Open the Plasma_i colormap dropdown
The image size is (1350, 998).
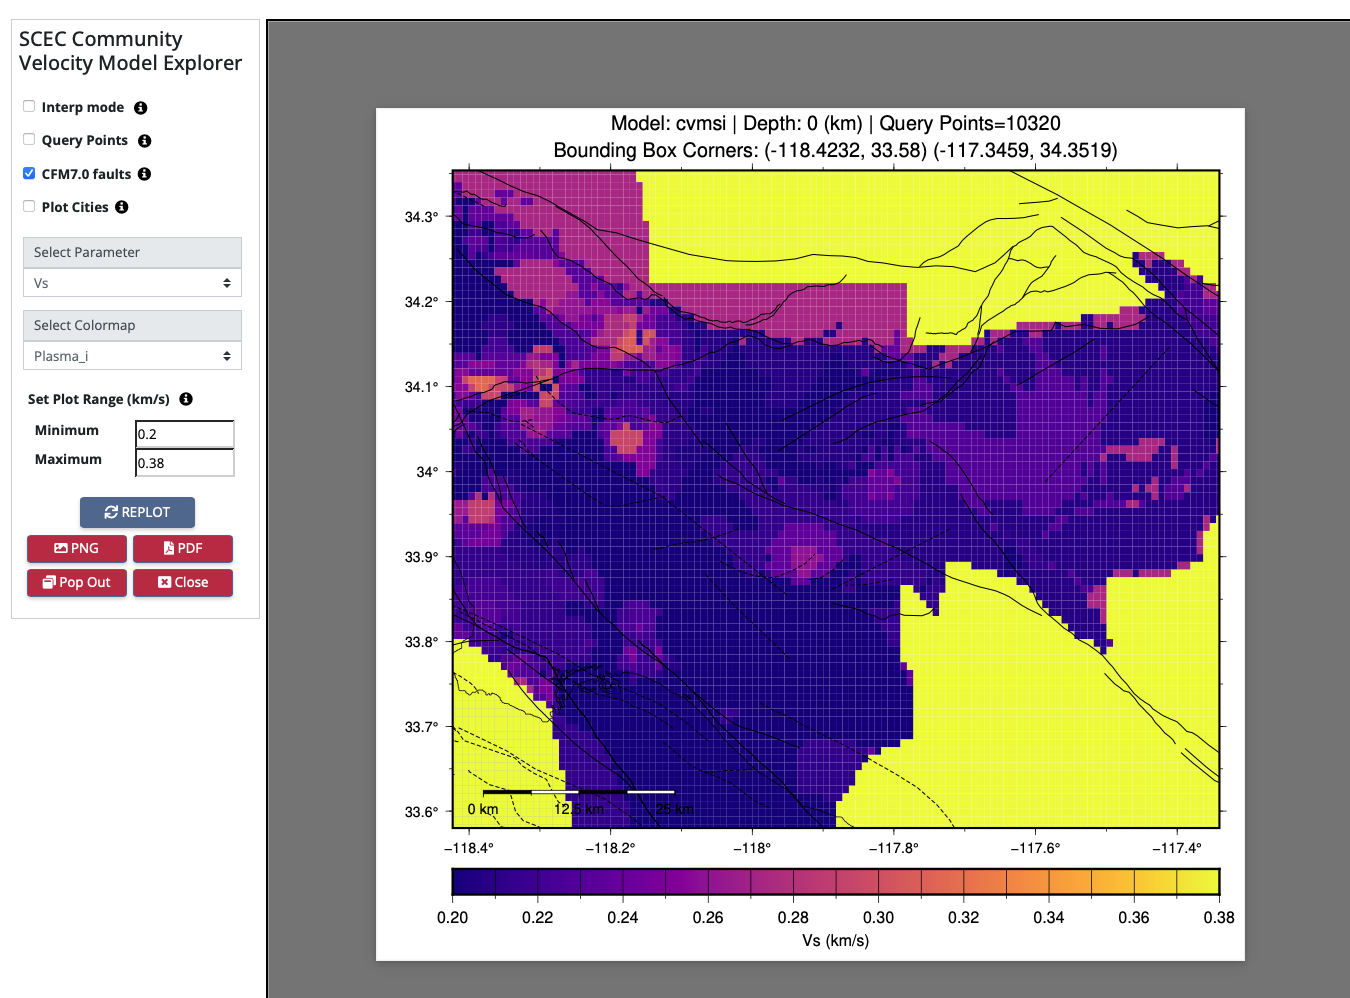pos(132,356)
